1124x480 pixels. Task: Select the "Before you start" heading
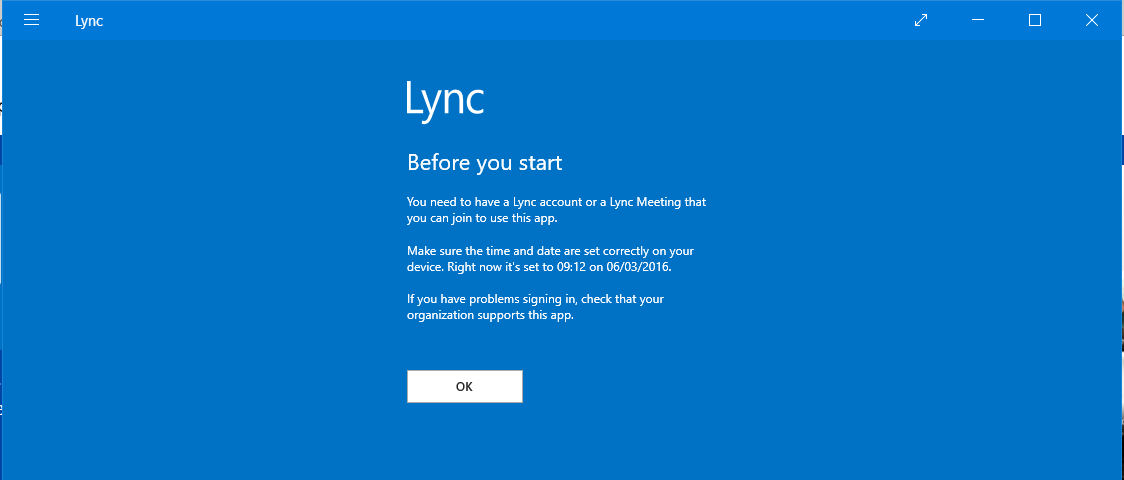tap(484, 162)
